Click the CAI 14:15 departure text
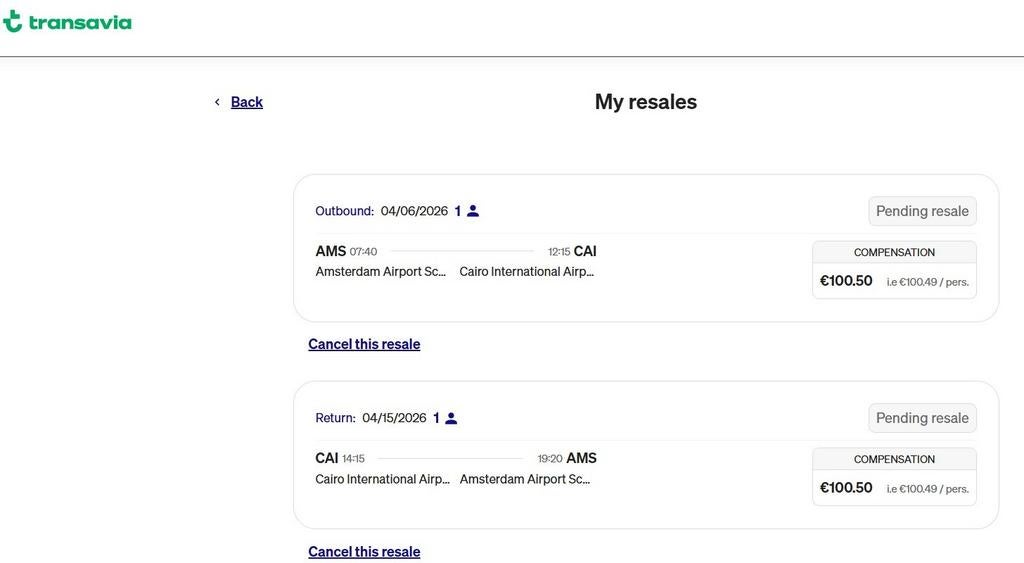This screenshot has width=1024, height=563. coord(340,458)
